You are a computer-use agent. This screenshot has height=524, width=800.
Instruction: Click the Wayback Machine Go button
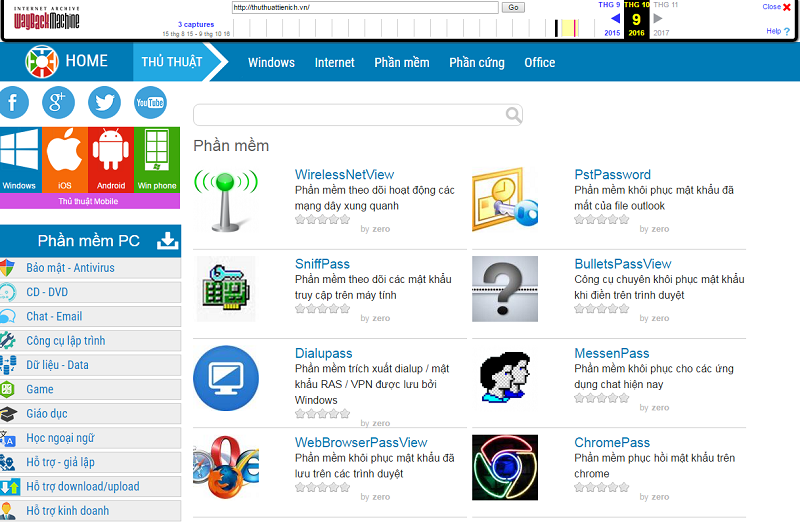point(513,7)
